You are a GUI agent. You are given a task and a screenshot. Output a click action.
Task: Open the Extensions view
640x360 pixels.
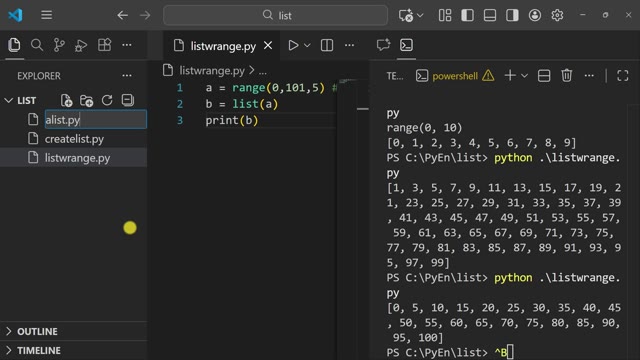104,45
